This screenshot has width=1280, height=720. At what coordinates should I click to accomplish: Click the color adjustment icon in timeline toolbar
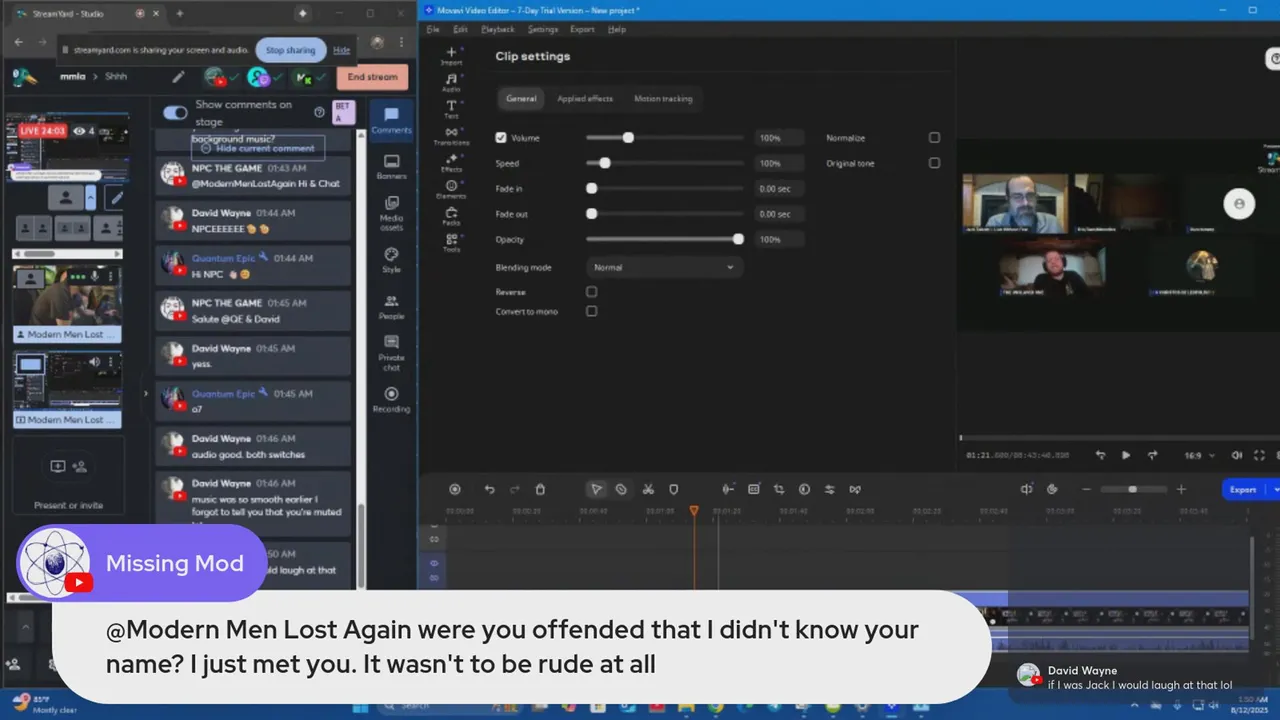[804, 489]
